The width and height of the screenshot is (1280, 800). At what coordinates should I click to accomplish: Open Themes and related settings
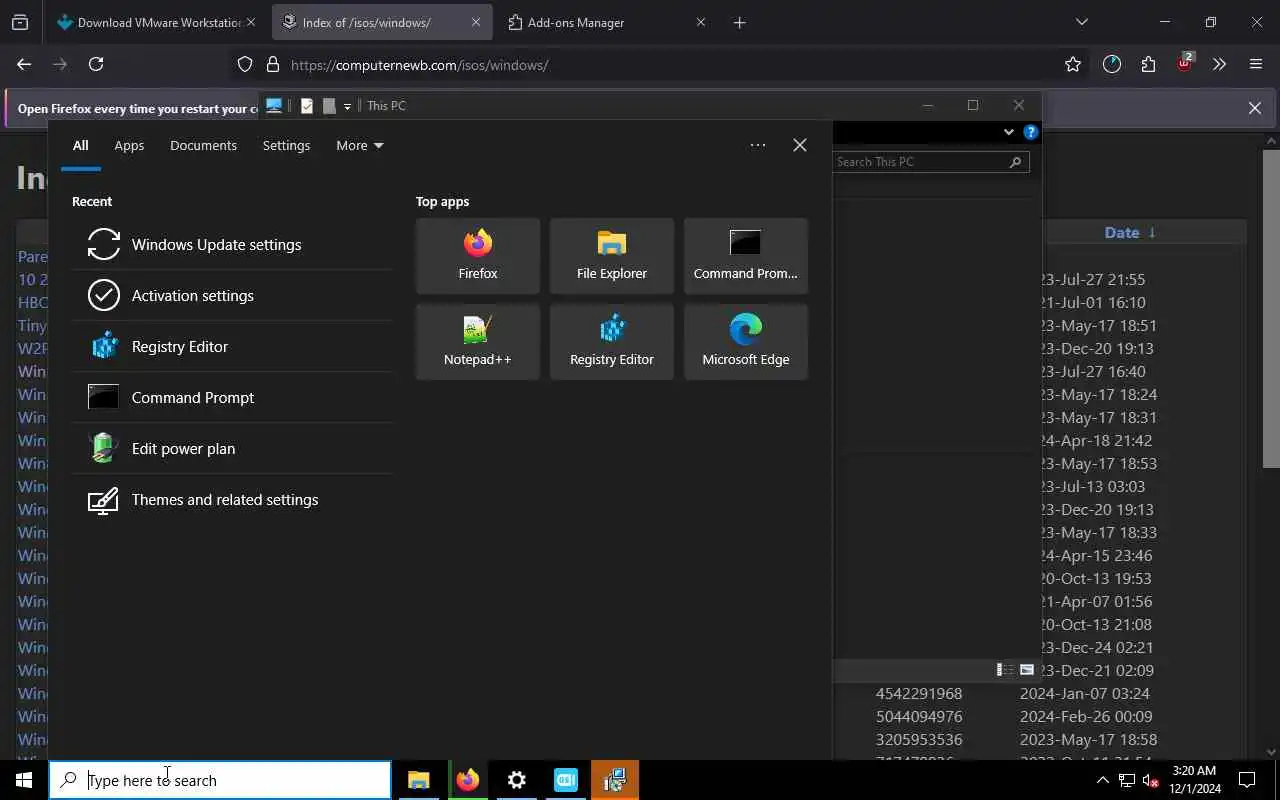pos(232,499)
